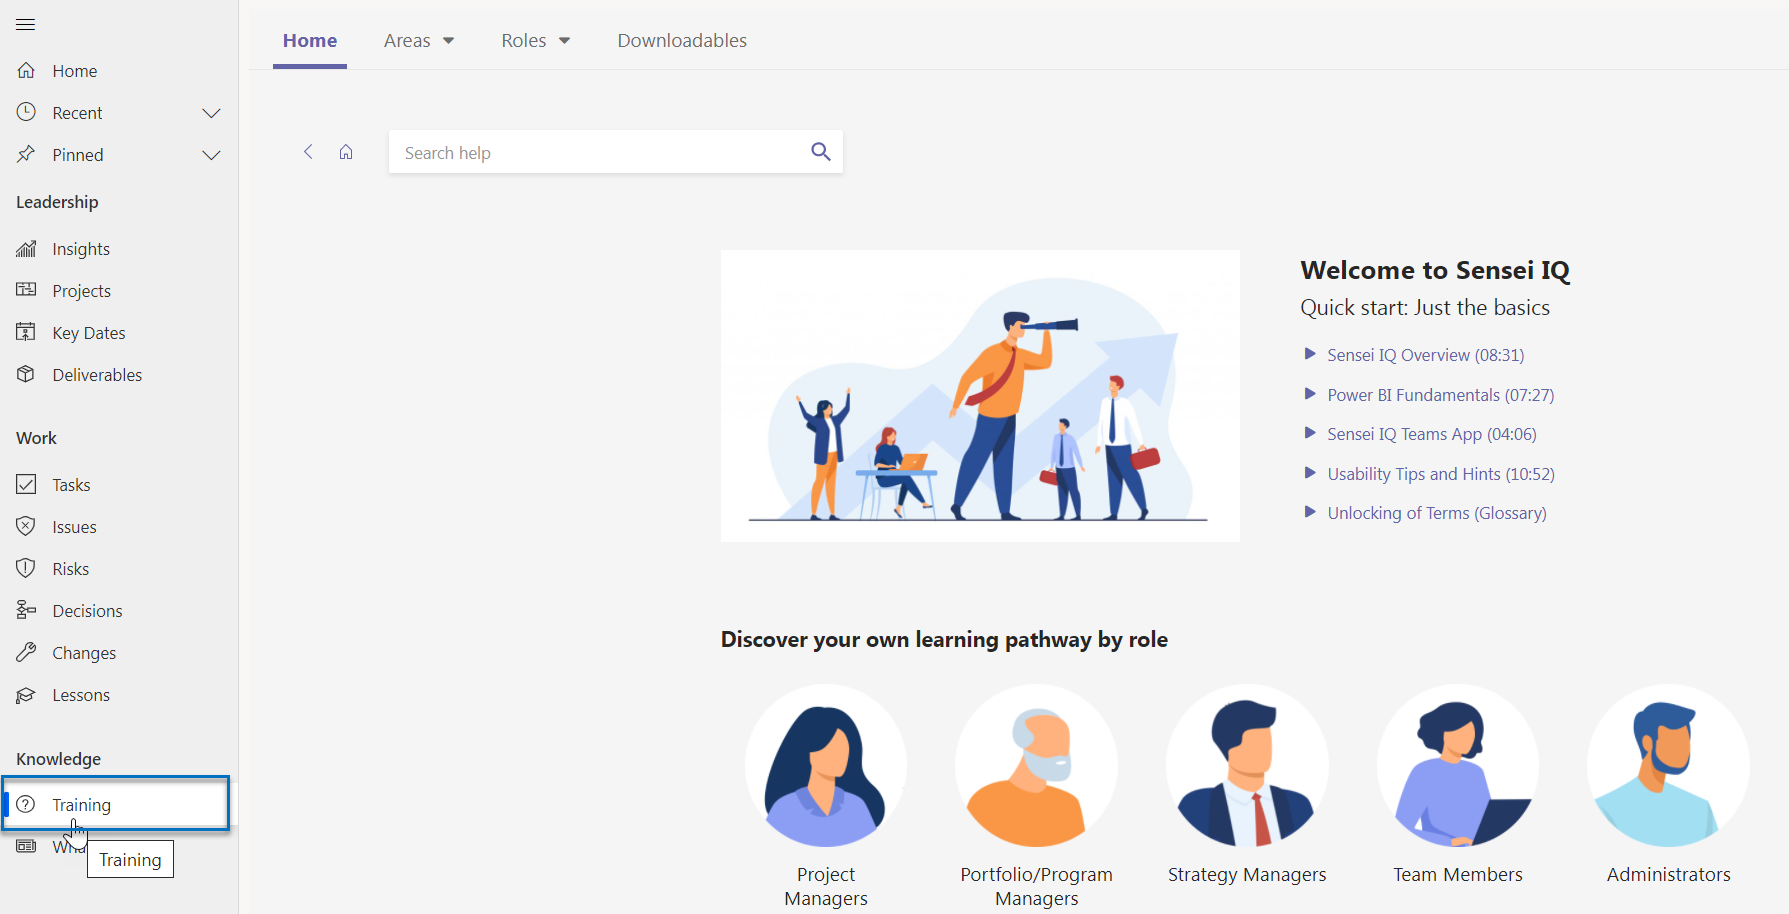Click the Lessons graduation cap icon

pyautogui.click(x=26, y=694)
